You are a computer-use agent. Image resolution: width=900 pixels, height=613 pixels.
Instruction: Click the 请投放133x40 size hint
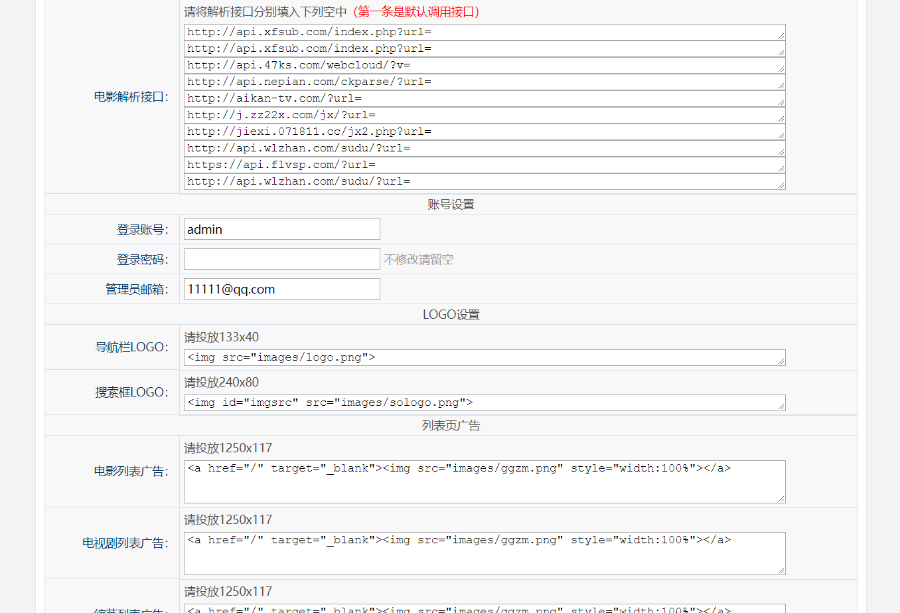(x=222, y=337)
